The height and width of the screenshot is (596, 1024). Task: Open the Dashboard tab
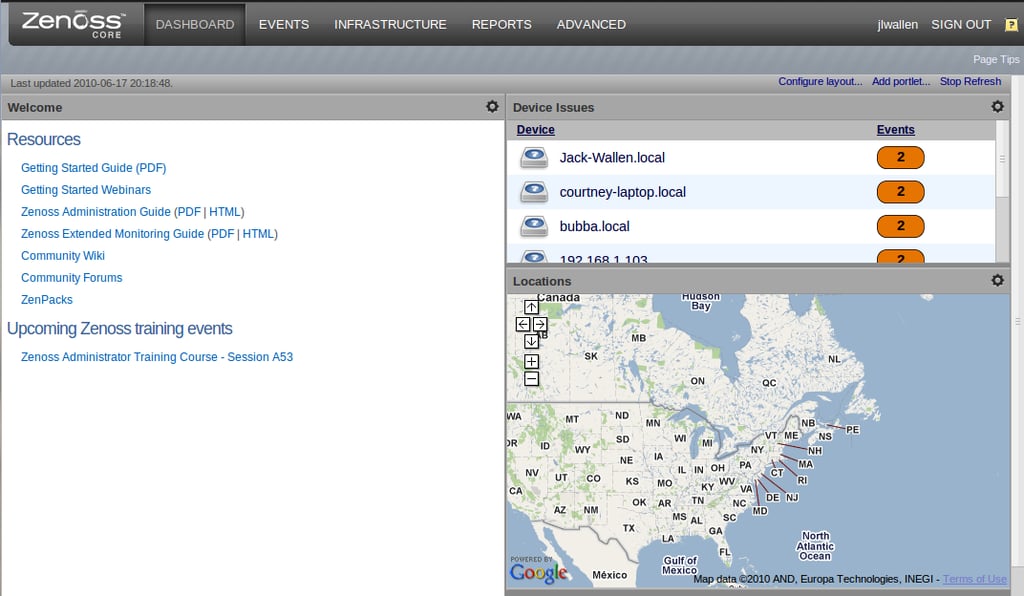[x=195, y=25]
